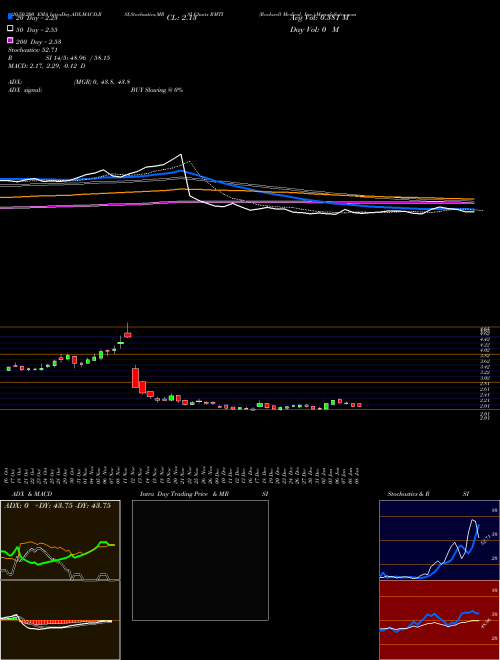Click the 'Avg Vol: 0.381 M' value
This screenshot has height=660, width=500.
click(x=319, y=18)
